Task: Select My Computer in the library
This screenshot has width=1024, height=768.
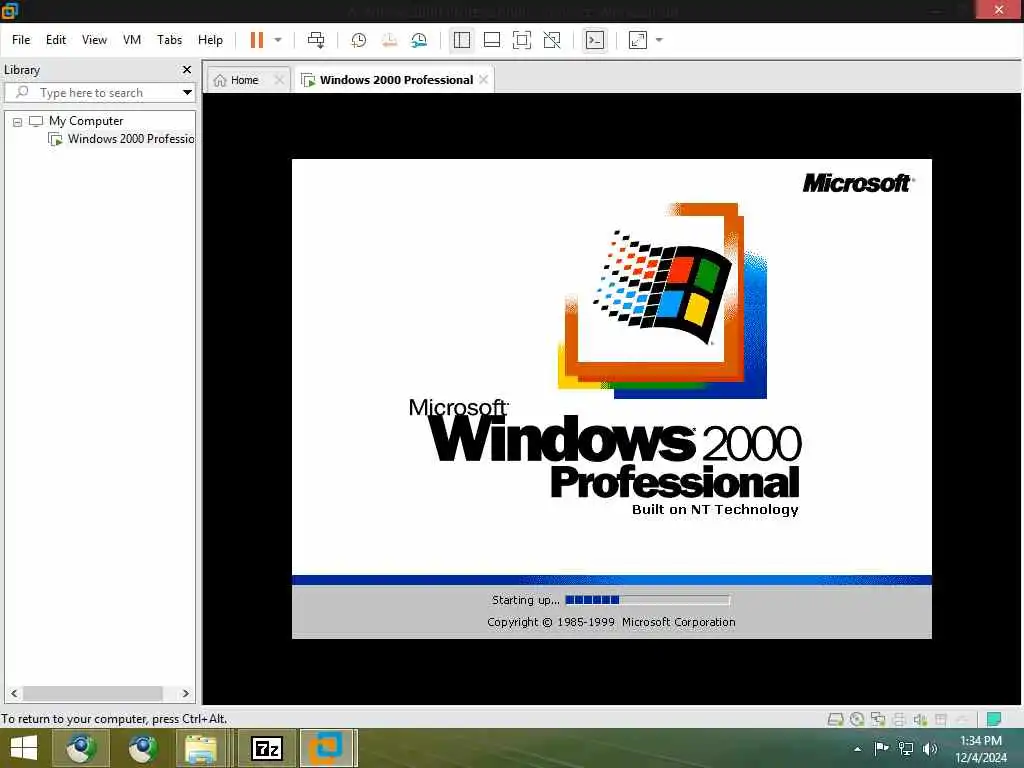Action: point(86,121)
